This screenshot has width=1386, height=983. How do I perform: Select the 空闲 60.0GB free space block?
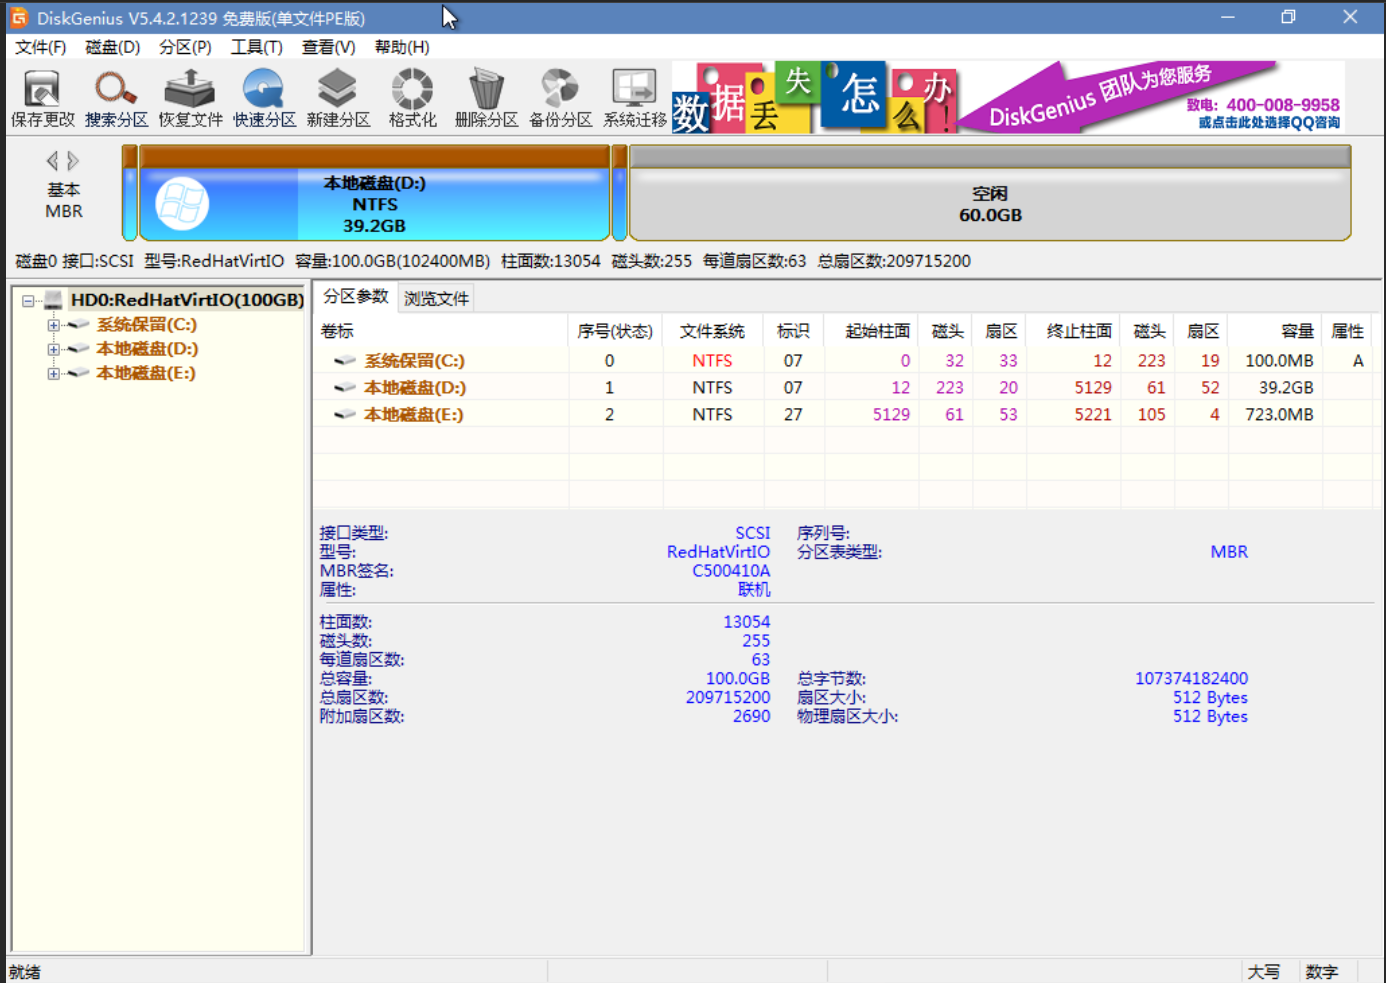click(x=990, y=193)
